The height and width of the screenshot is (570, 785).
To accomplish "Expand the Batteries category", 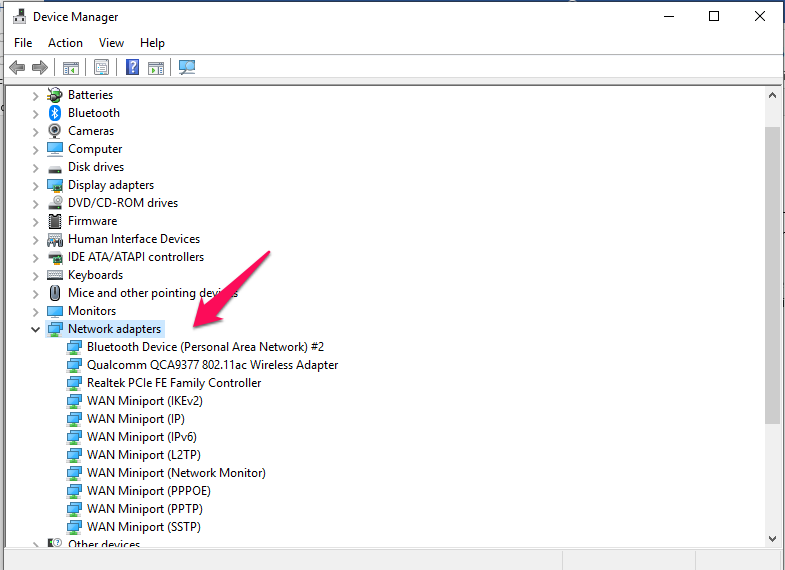I will tap(36, 95).
